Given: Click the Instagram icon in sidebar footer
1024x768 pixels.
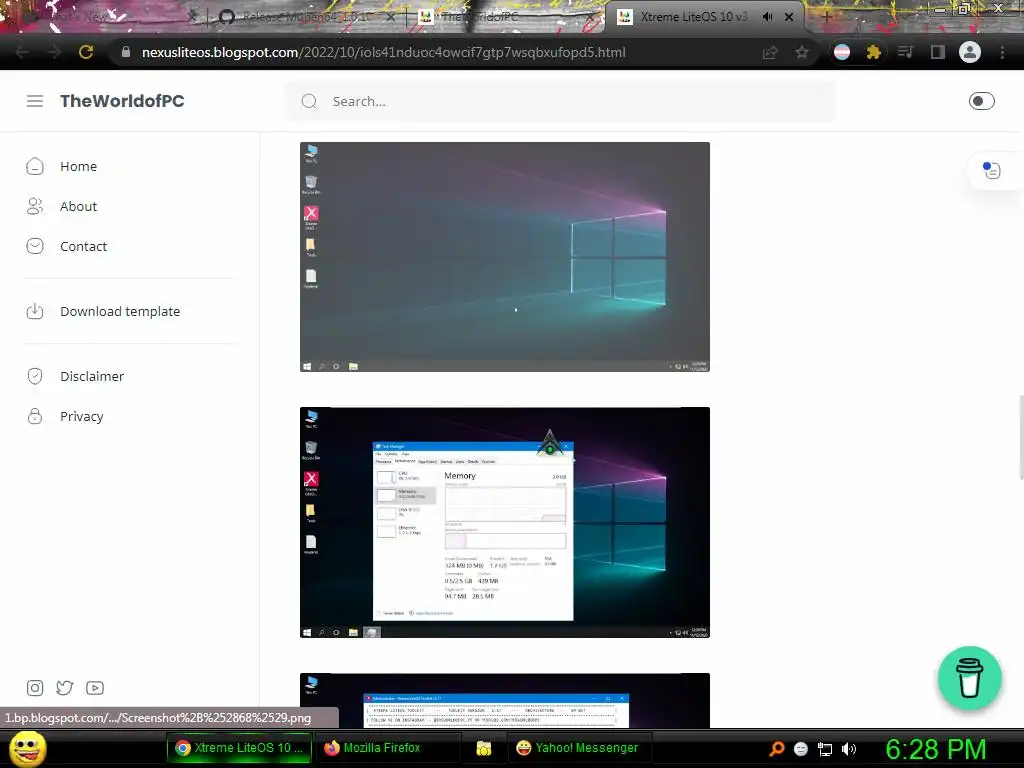Looking at the screenshot, I should click(x=35, y=688).
